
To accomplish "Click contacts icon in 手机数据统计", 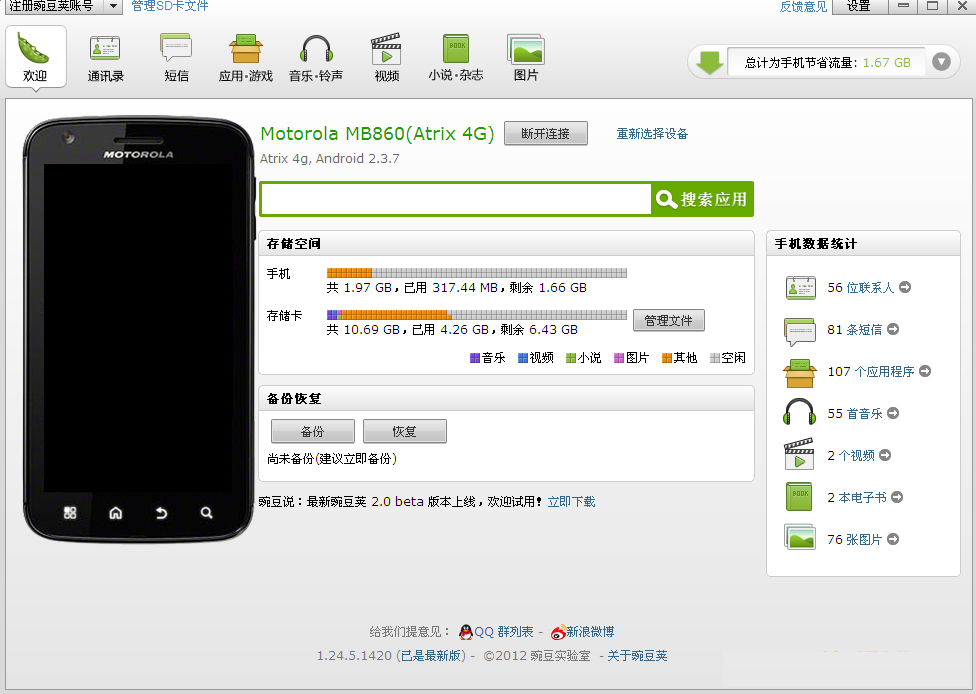I will [800, 288].
